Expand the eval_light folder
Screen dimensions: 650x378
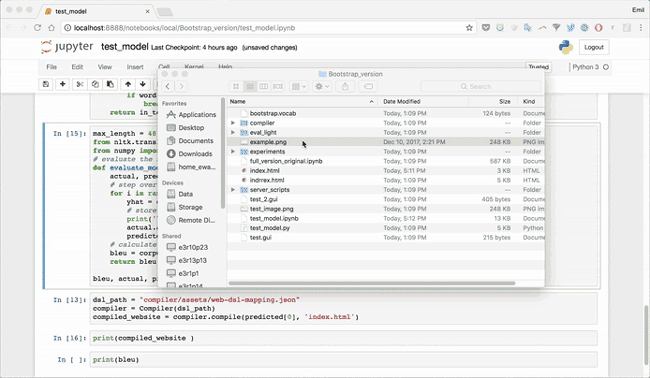233,133
